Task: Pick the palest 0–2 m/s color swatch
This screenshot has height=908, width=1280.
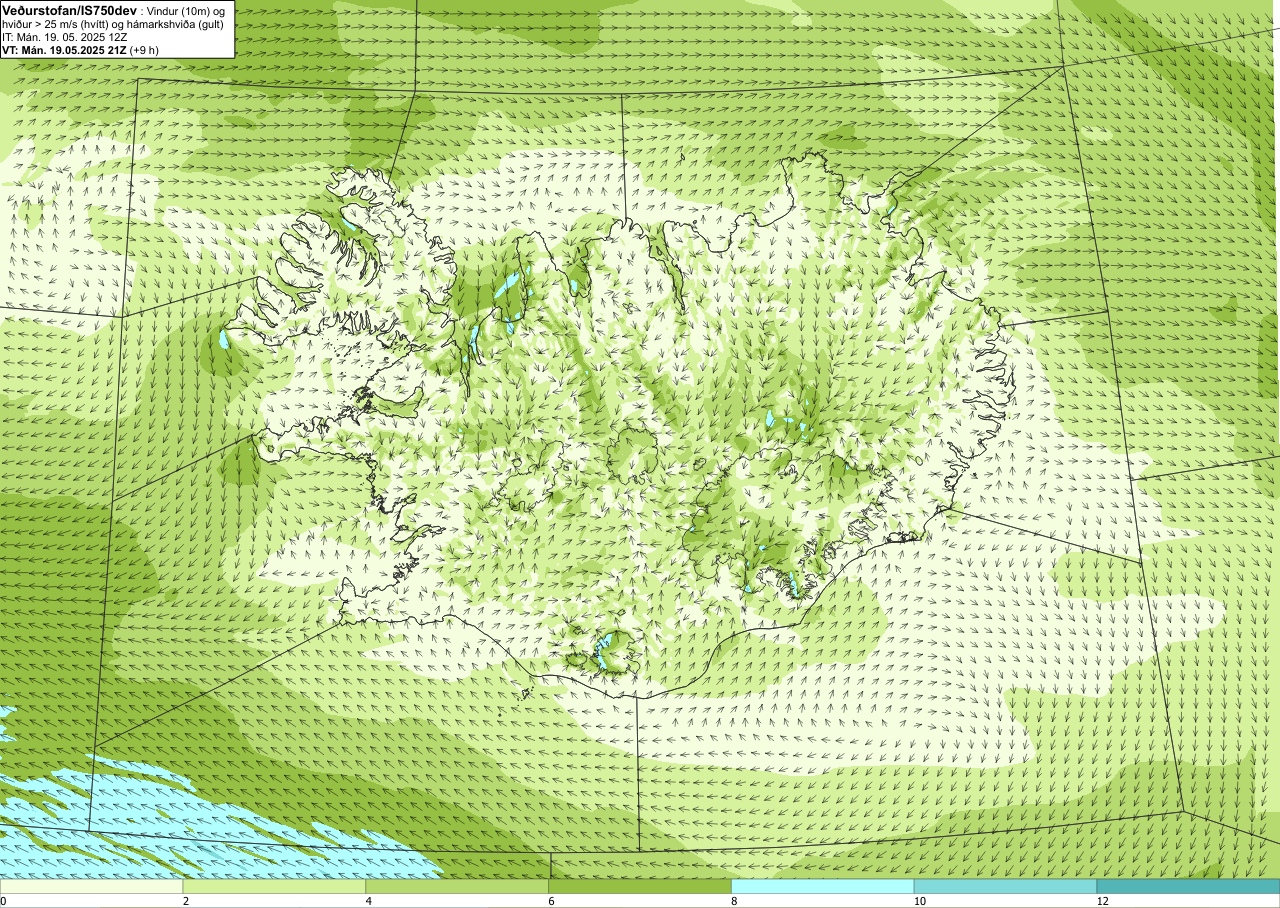Action: tap(91, 886)
